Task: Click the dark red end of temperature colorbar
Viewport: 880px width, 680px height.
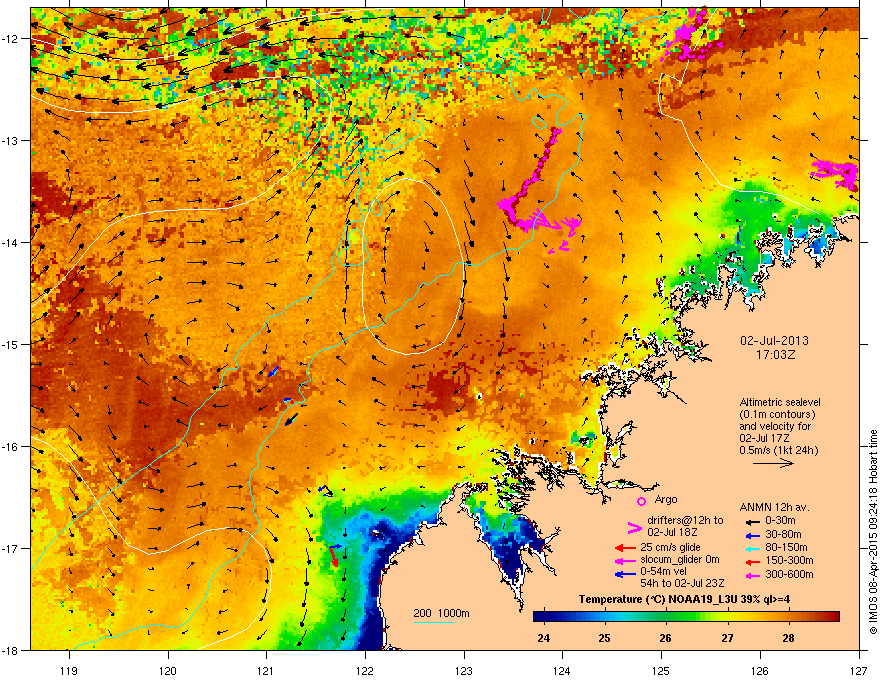Action: coord(833,617)
